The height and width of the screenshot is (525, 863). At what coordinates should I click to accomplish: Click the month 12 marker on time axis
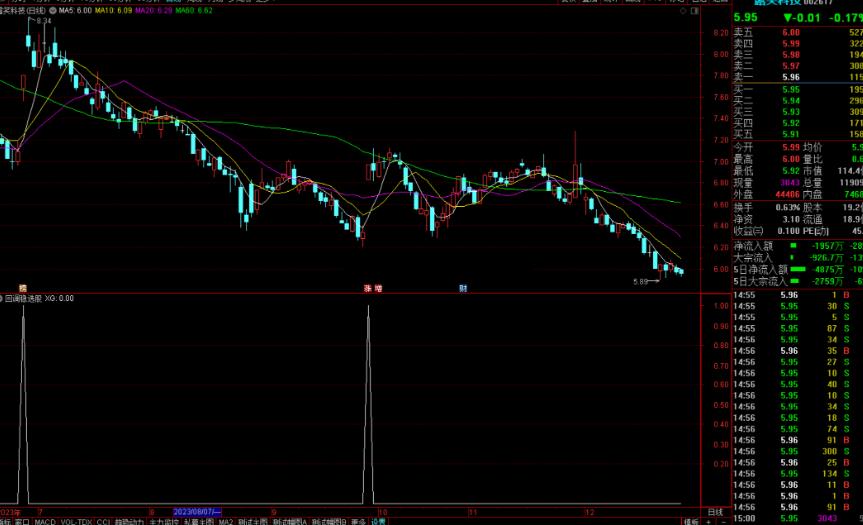589,512
